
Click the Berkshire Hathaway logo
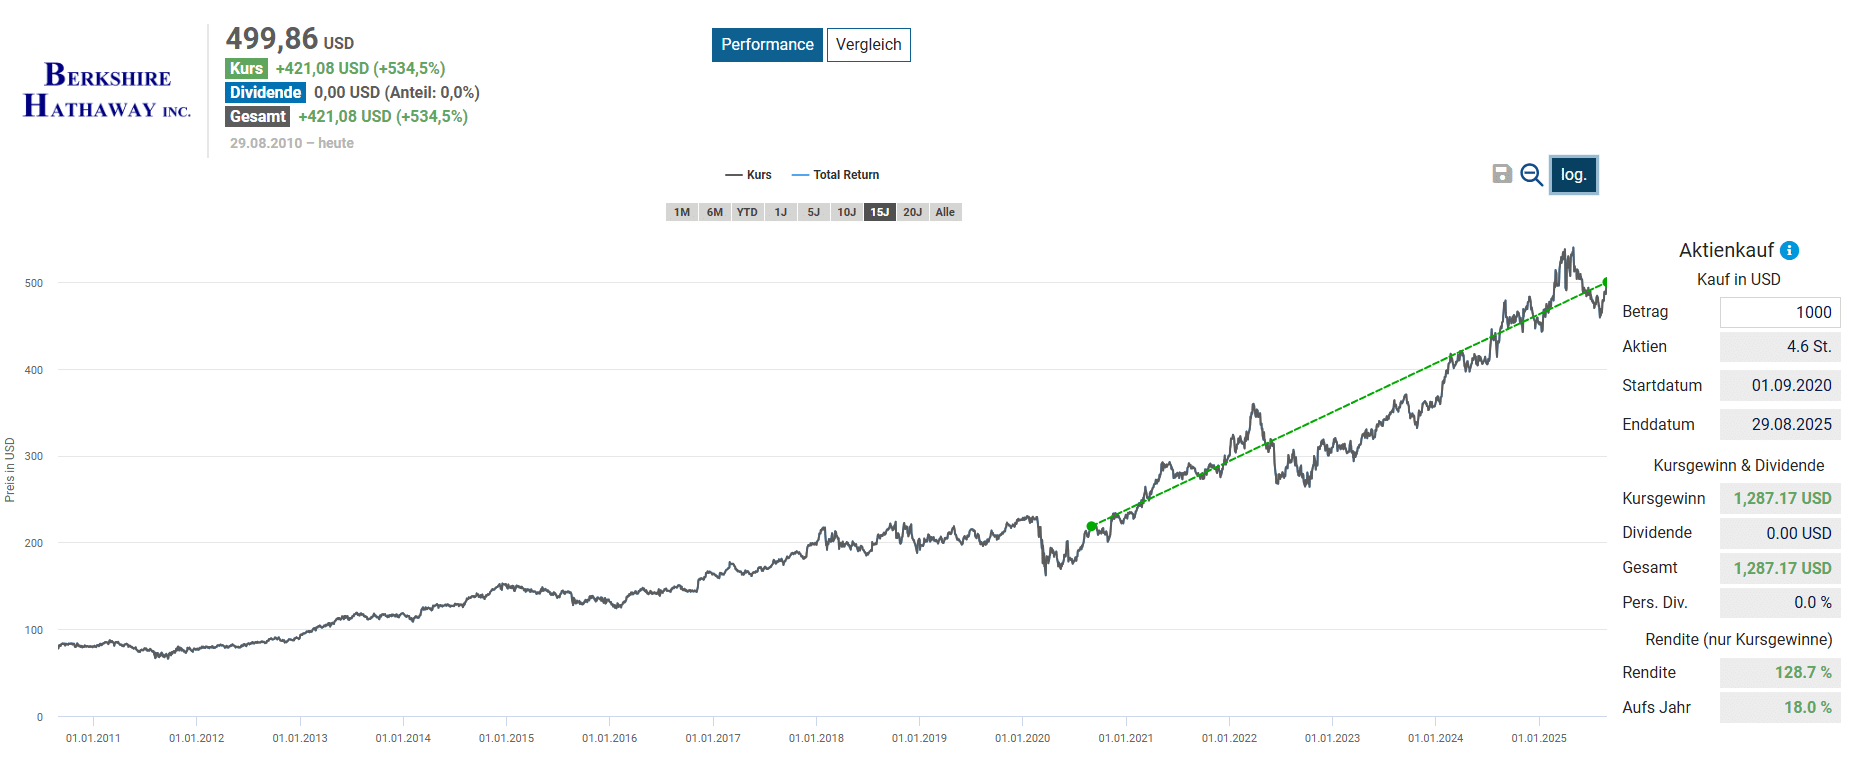tap(107, 91)
